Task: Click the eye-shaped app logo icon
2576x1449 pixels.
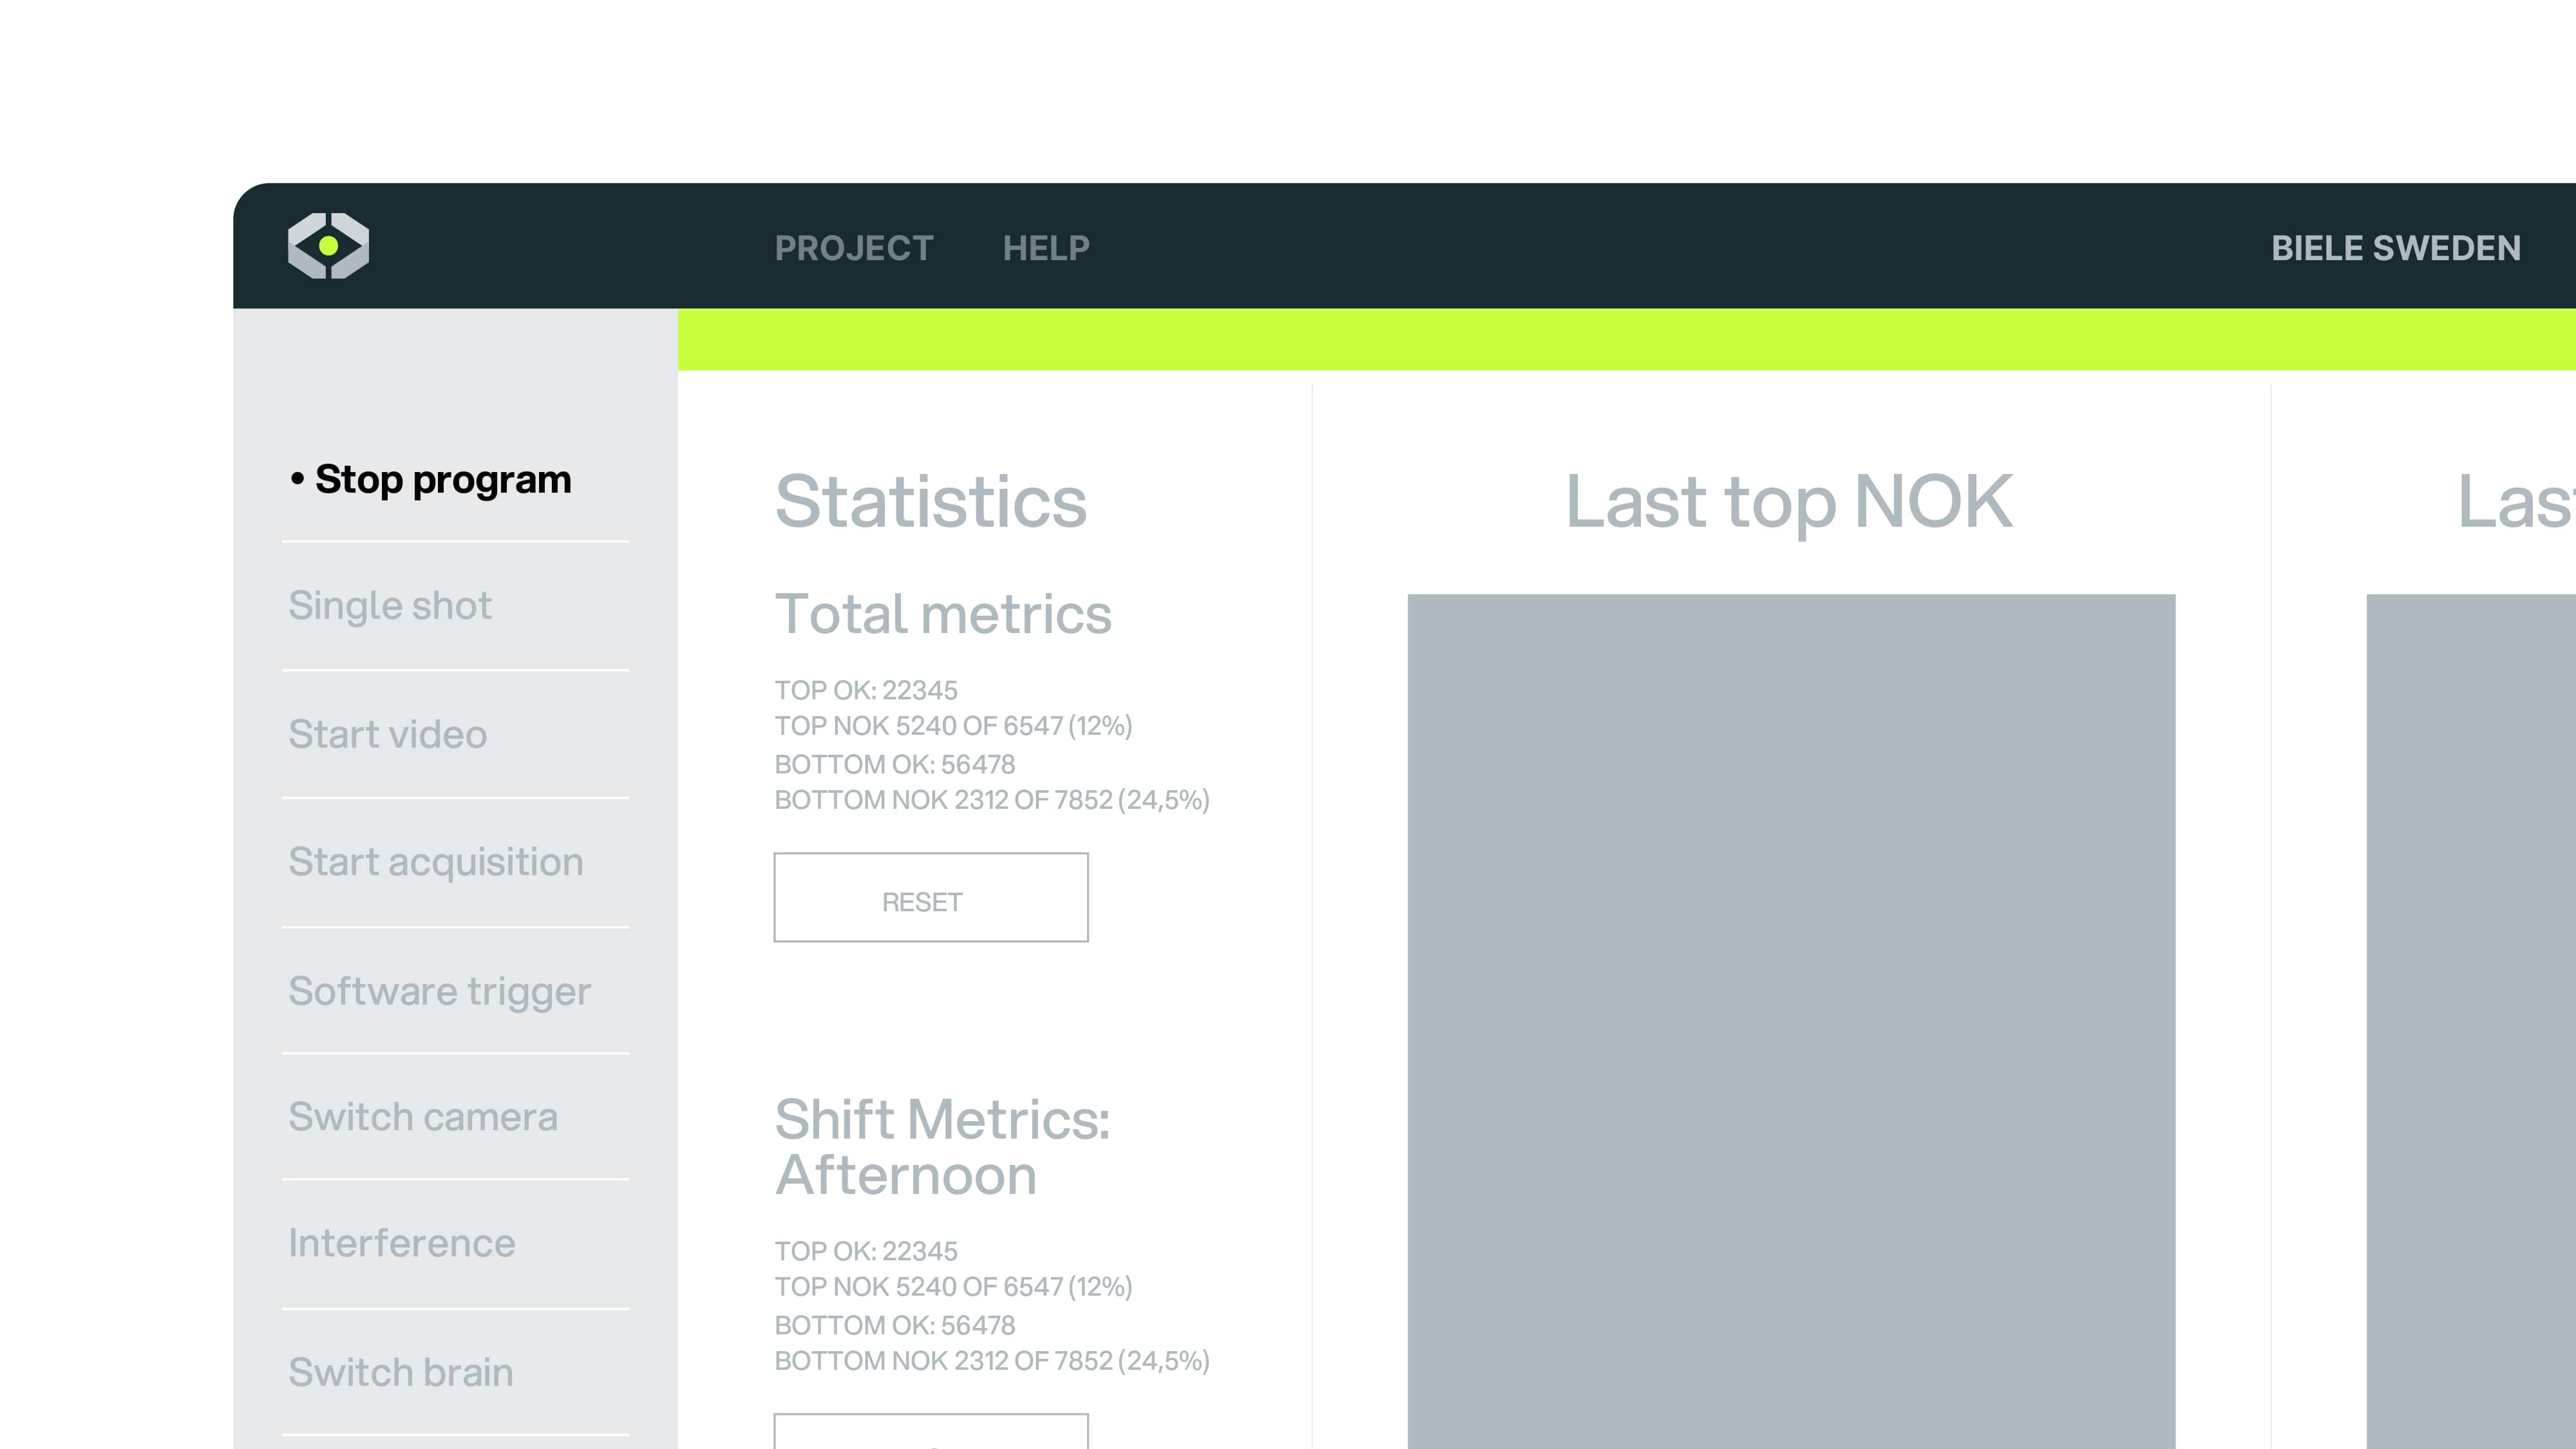Action: 328,246
